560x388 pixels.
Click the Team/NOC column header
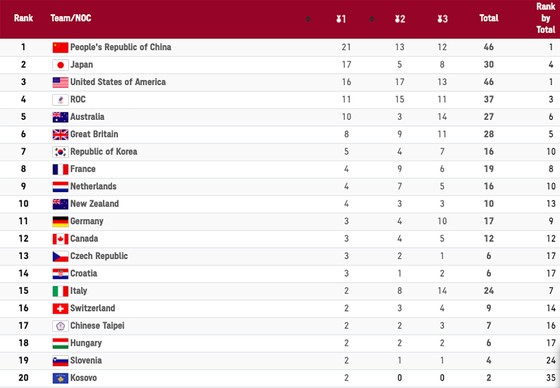[x=71, y=18]
